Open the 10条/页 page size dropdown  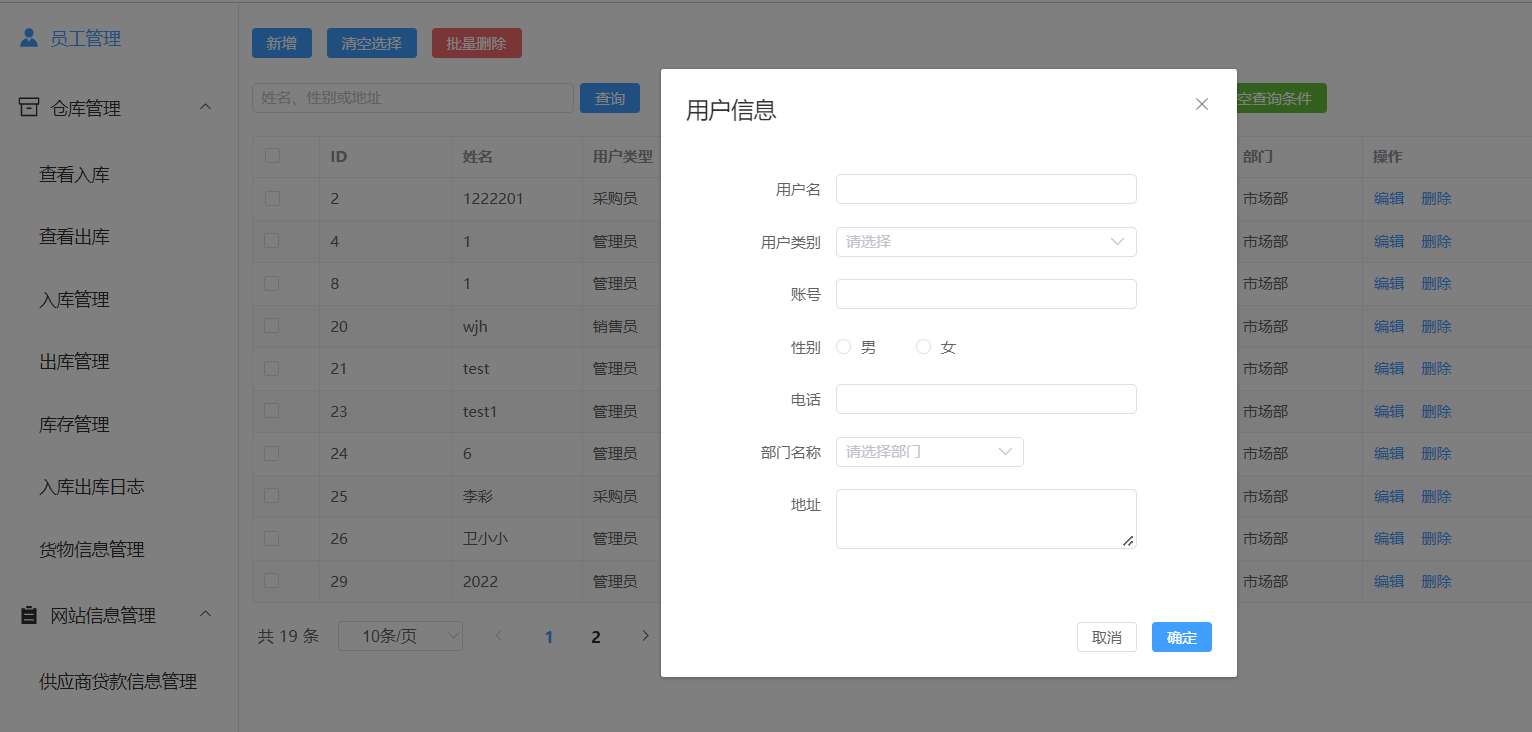(401, 636)
